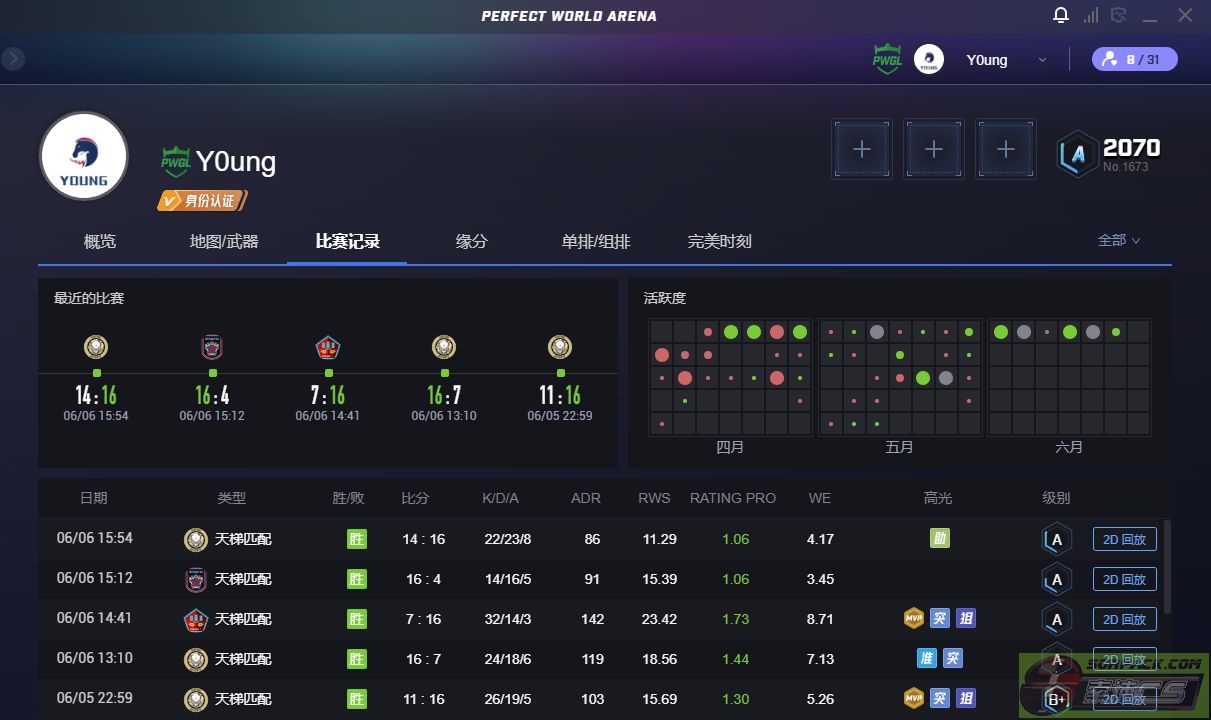Open the friends list 8 / 31 badge
The image size is (1211, 720).
[1134, 59]
